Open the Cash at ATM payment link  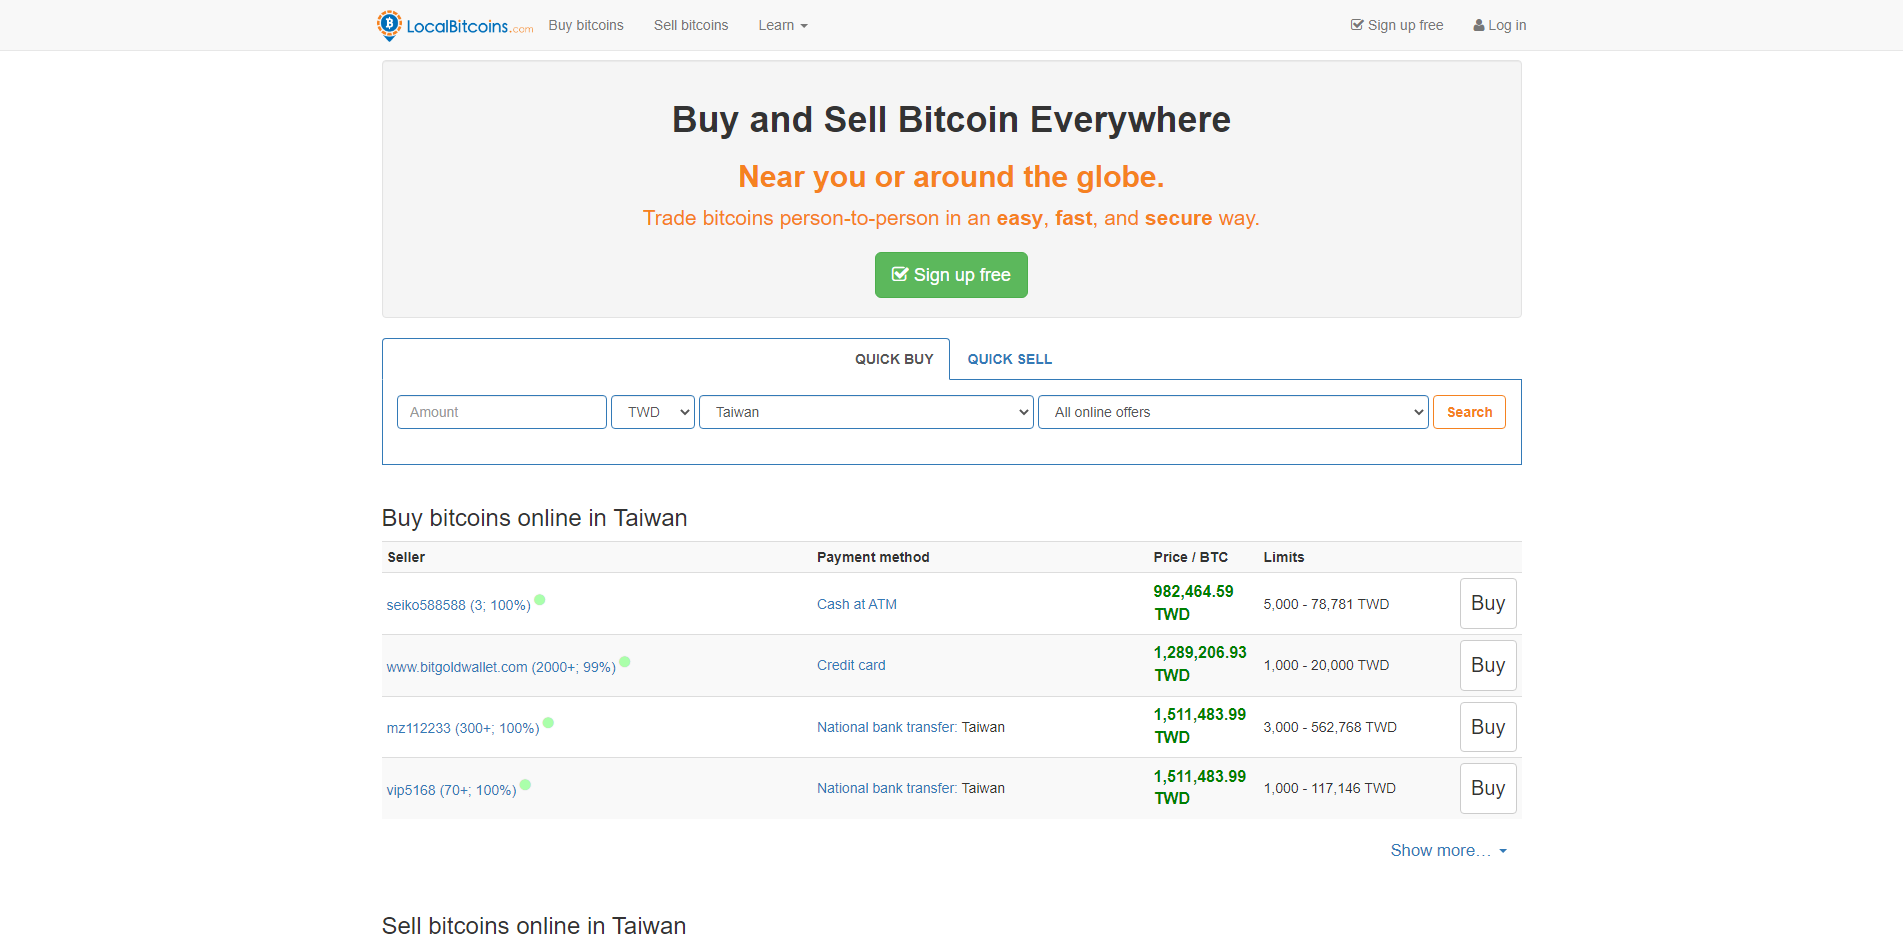[857, 604]
